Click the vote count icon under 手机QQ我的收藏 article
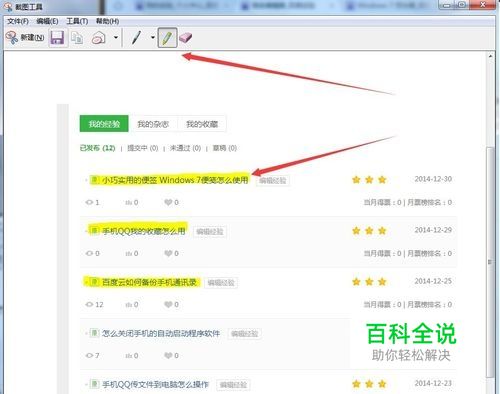 128,254
